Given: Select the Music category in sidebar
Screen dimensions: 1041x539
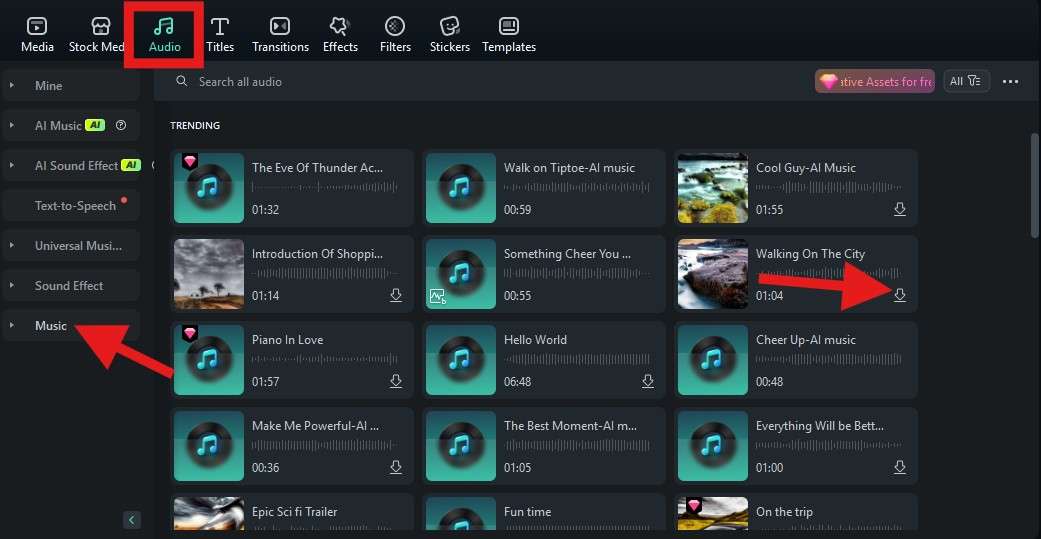Looking at the screenshot, I should point(71,325).
